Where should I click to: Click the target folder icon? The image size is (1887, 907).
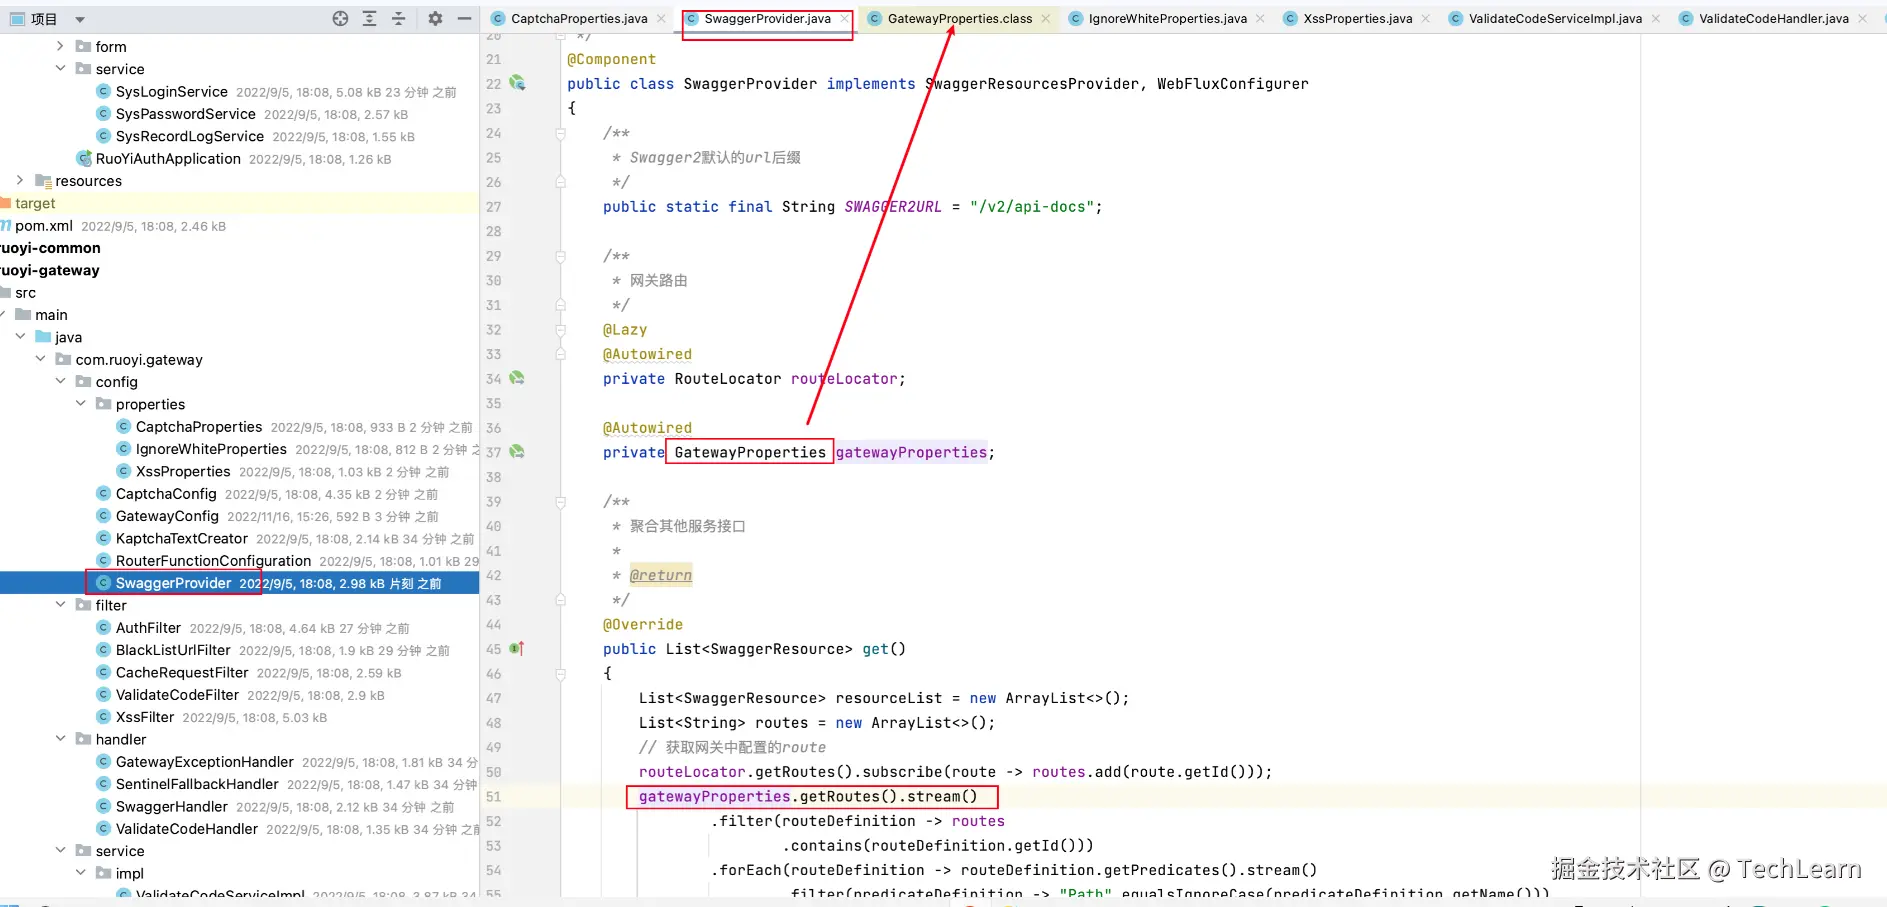(6, 203)
